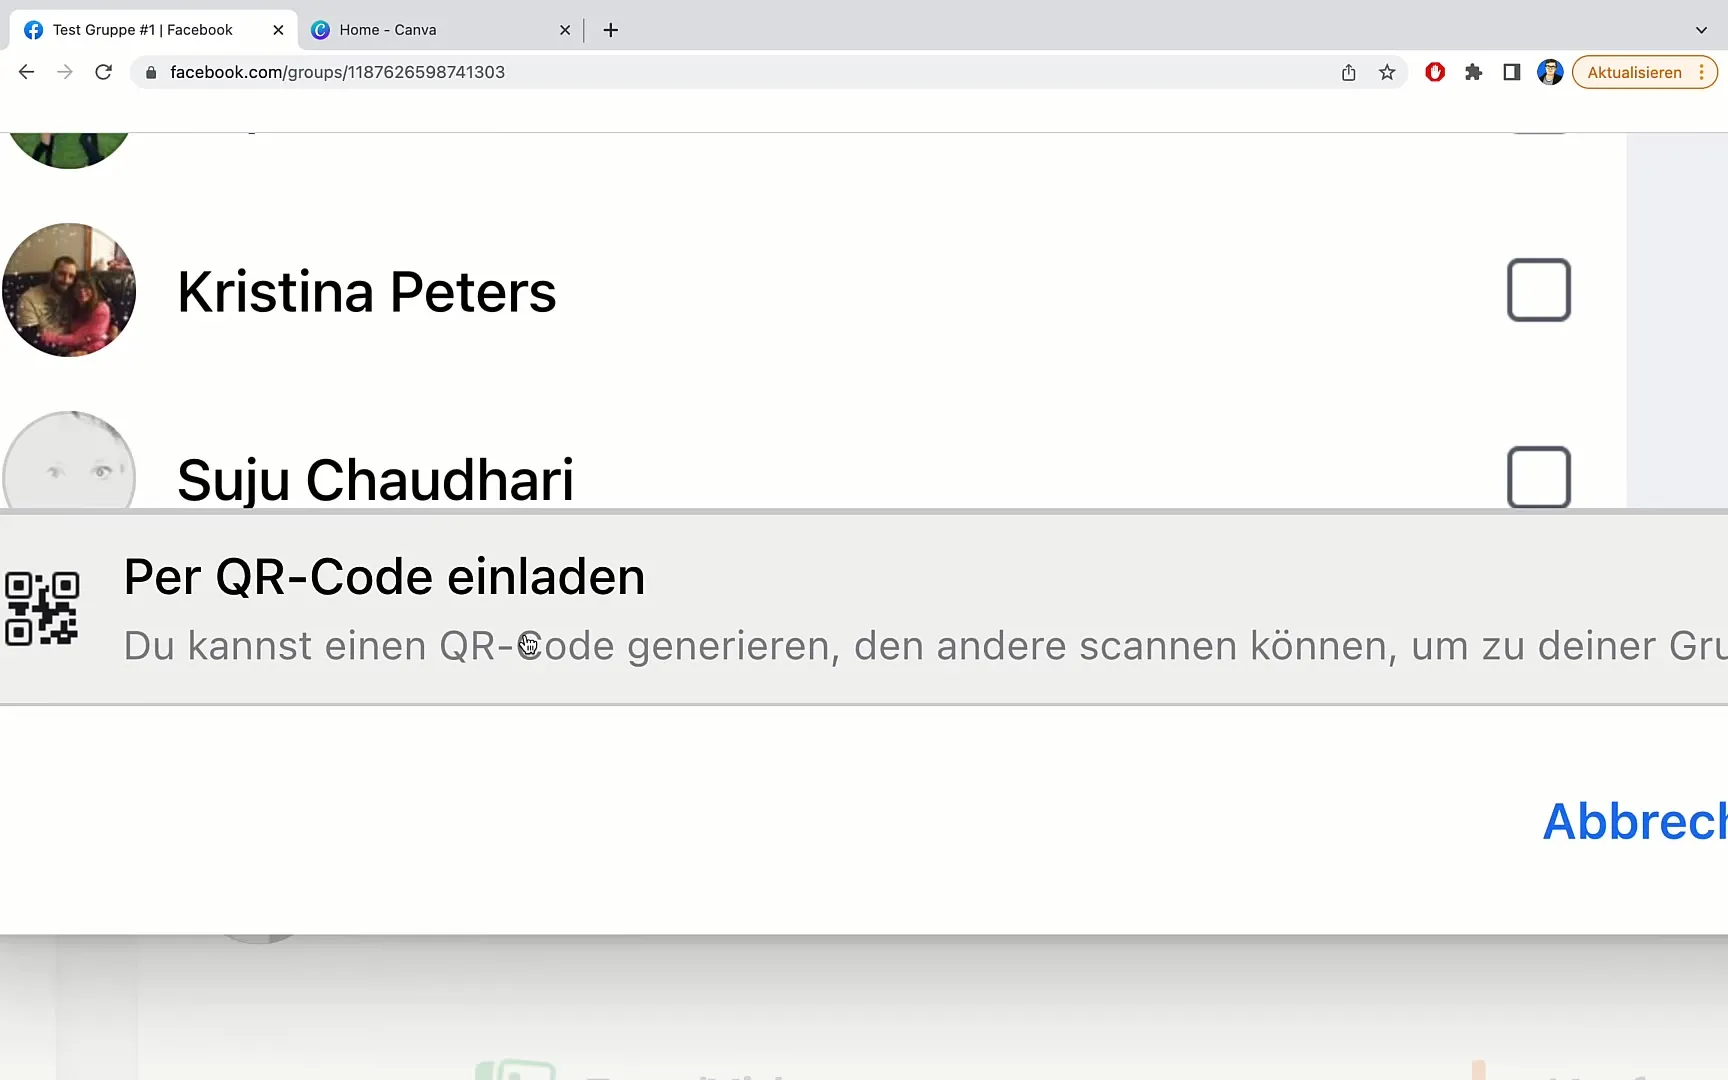Switch to Test Gruppe #1 Facebook tab

click(142, 30)
